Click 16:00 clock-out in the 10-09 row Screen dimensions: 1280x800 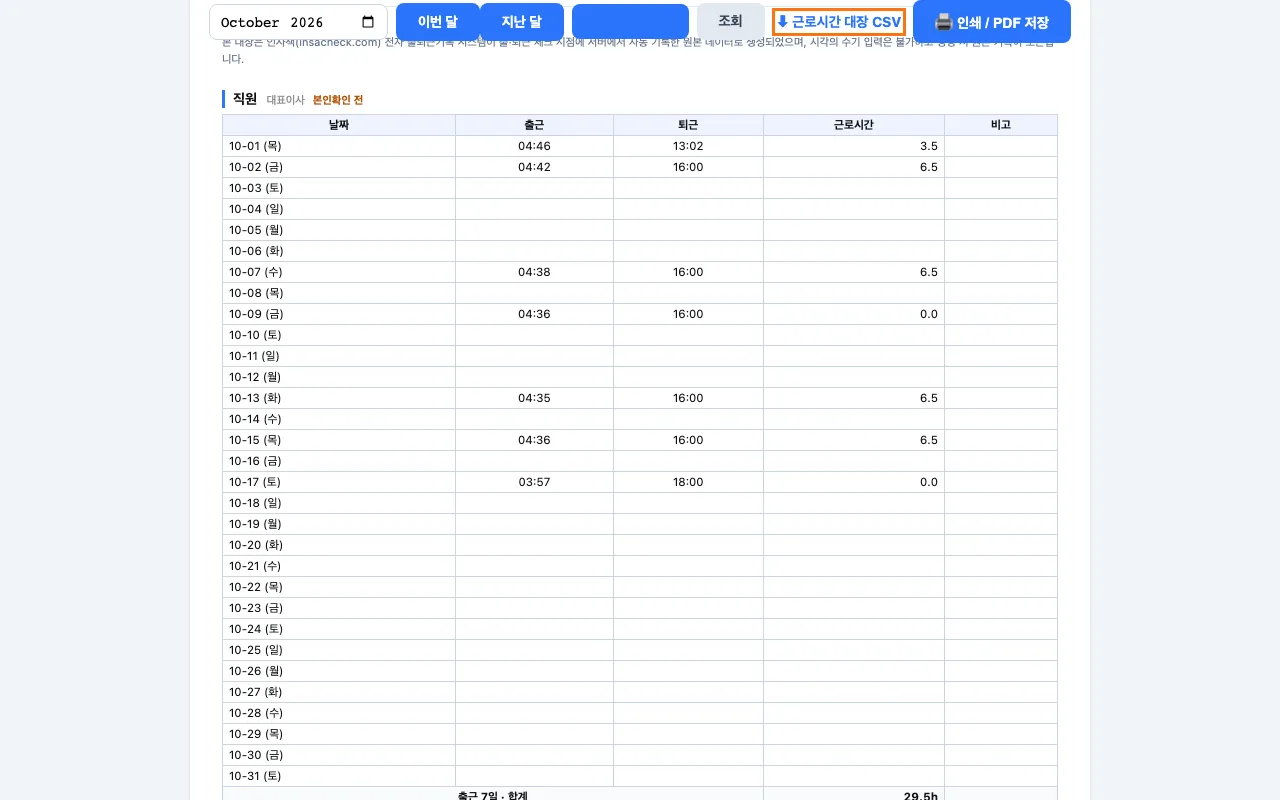pos(688,314)
